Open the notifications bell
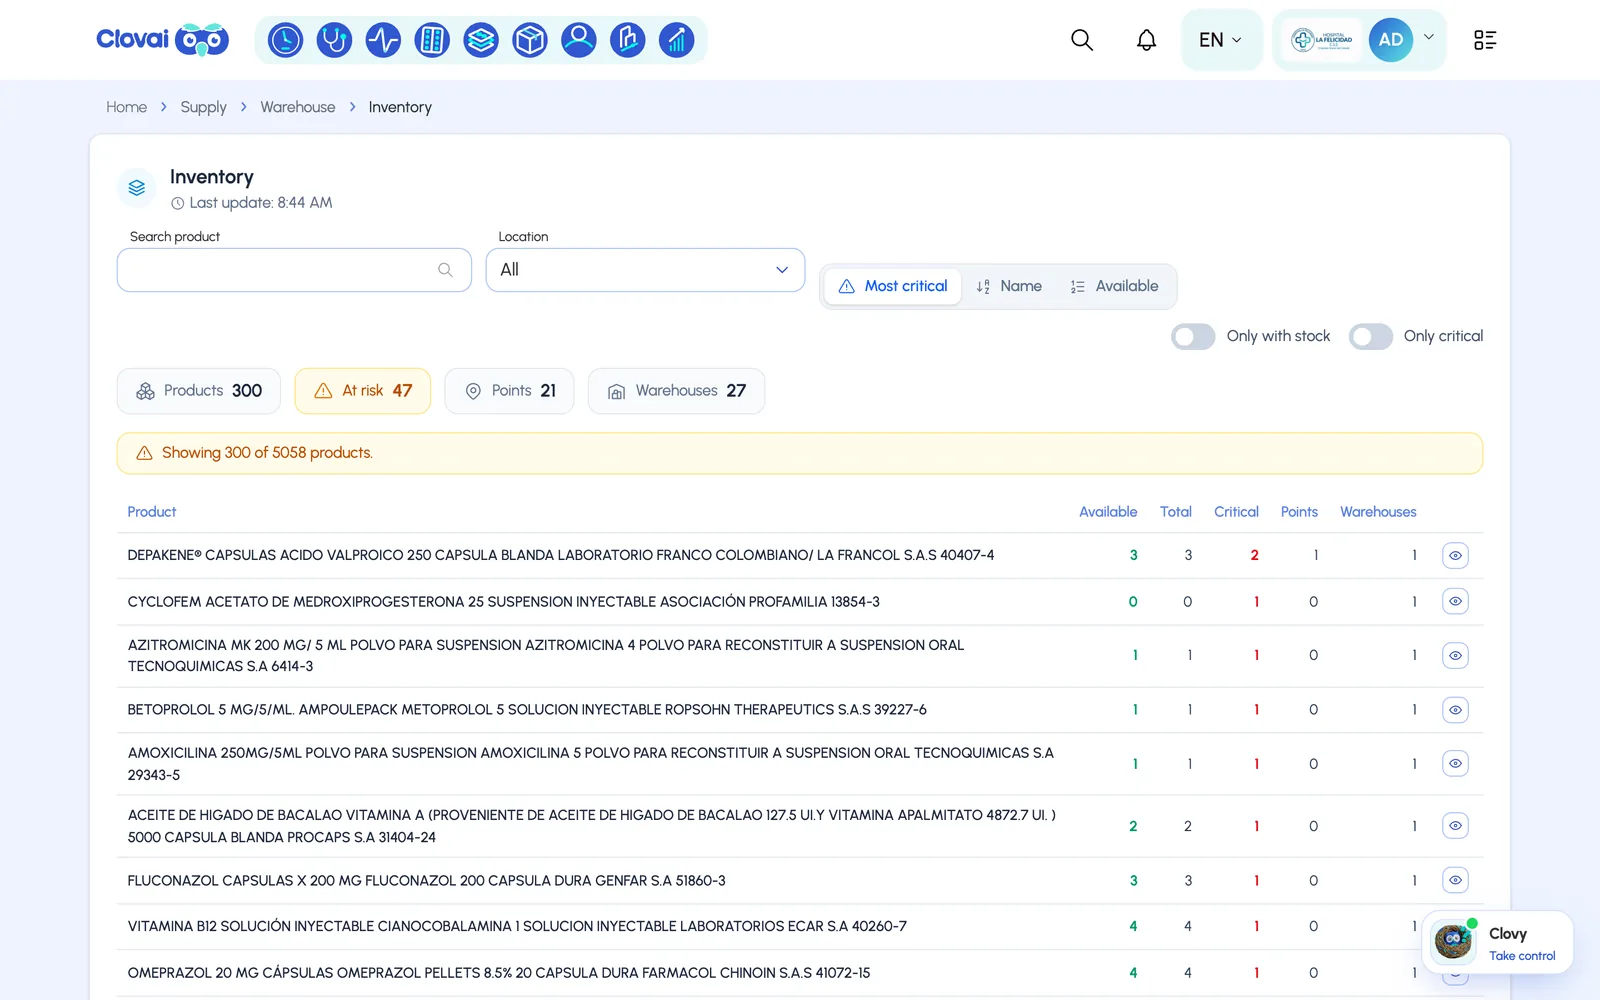This screenshot has height=1000, width=1600. click(1146, 40)
